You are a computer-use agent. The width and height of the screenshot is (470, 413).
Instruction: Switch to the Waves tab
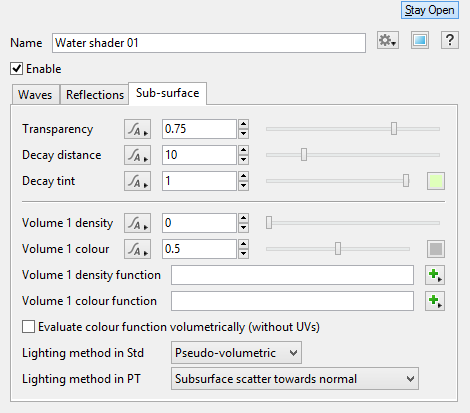(x=35, y=95)
